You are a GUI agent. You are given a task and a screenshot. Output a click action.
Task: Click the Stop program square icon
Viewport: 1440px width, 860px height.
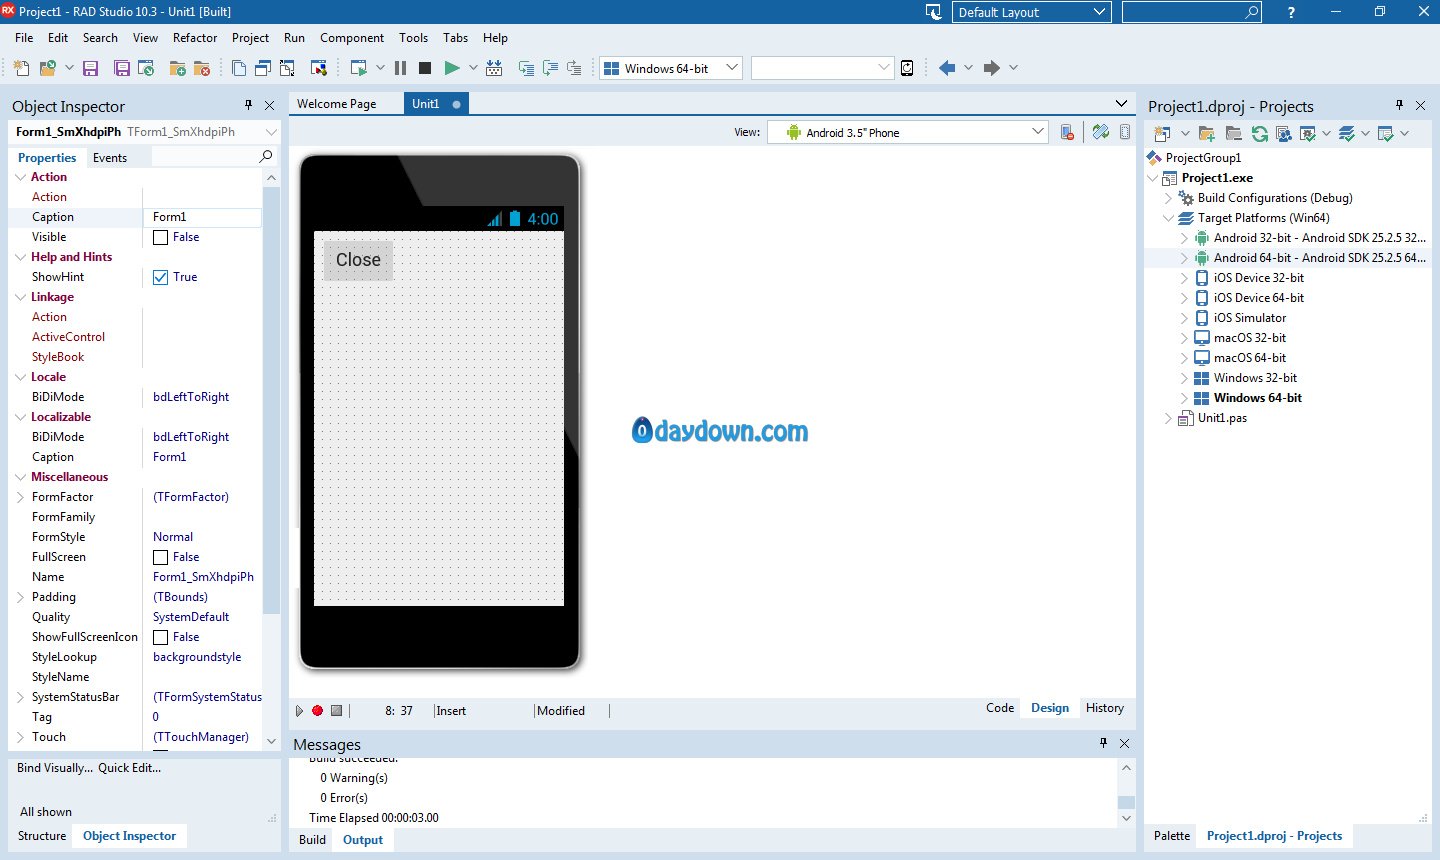pos(424,68)
